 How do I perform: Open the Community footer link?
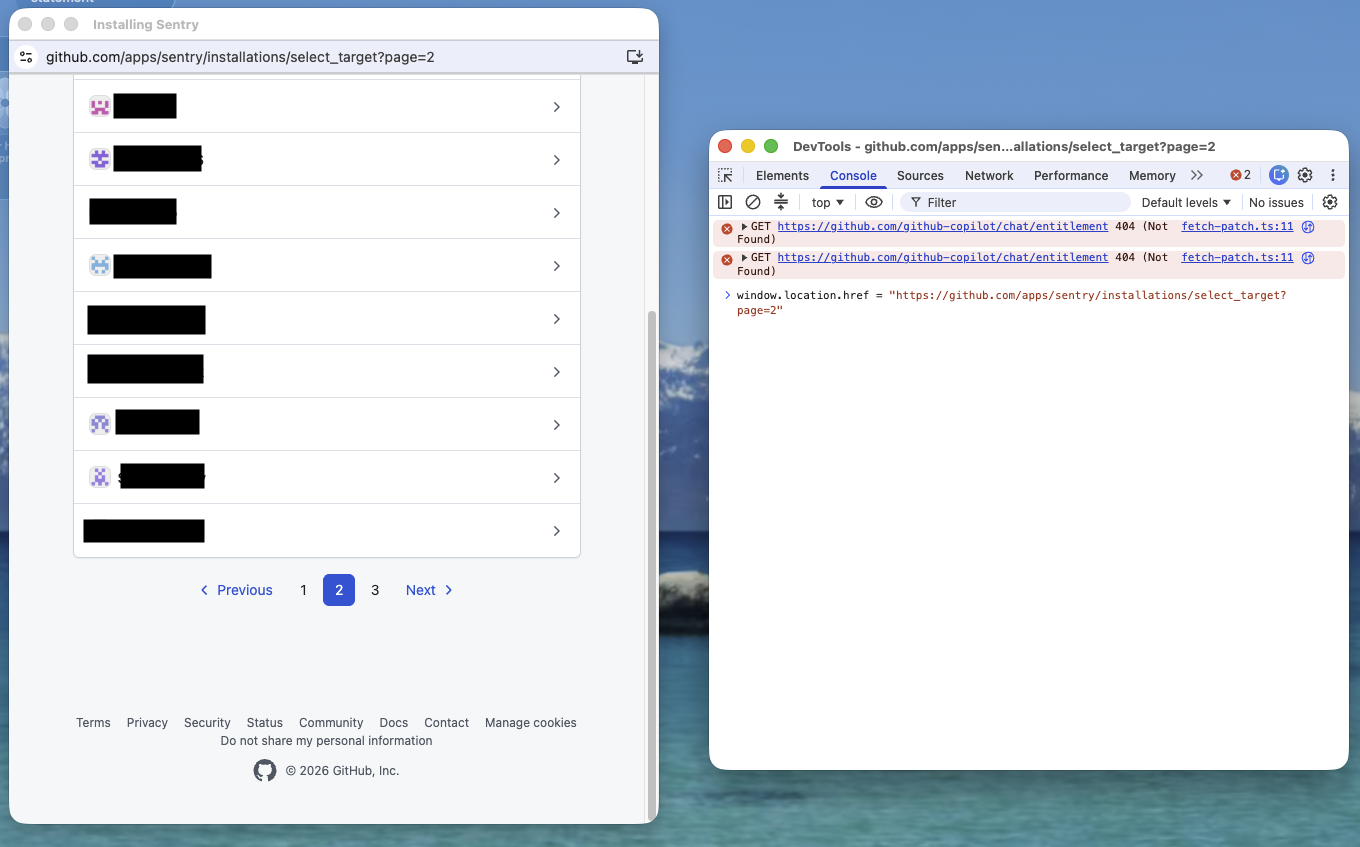[331, 723]
